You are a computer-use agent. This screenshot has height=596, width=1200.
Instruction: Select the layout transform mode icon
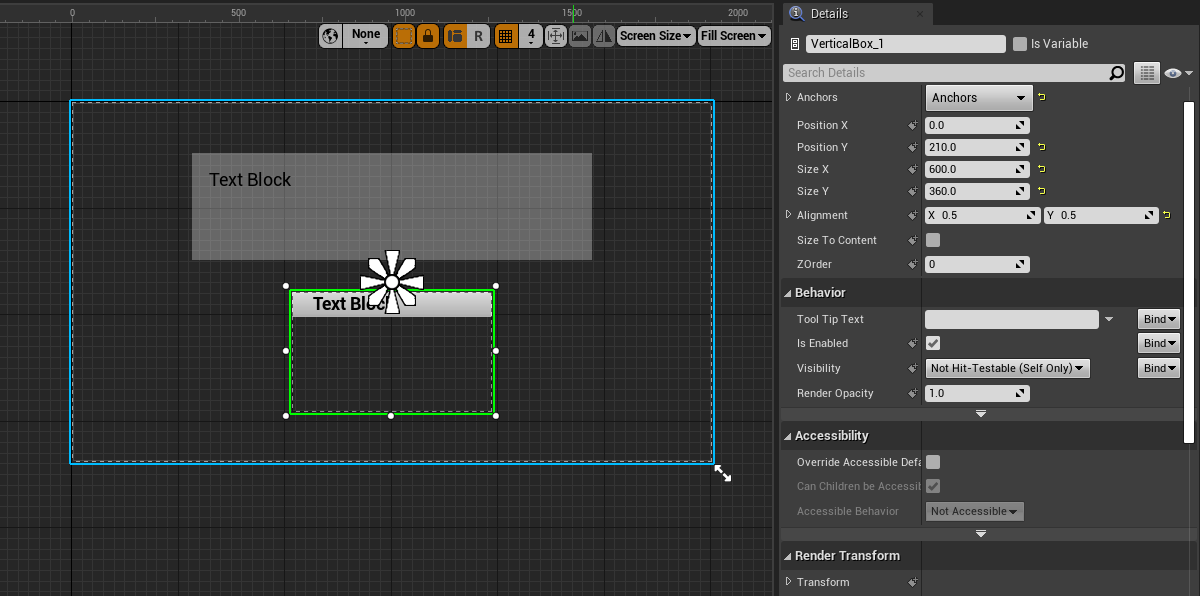pyautogui.click(x=455, y=36)
